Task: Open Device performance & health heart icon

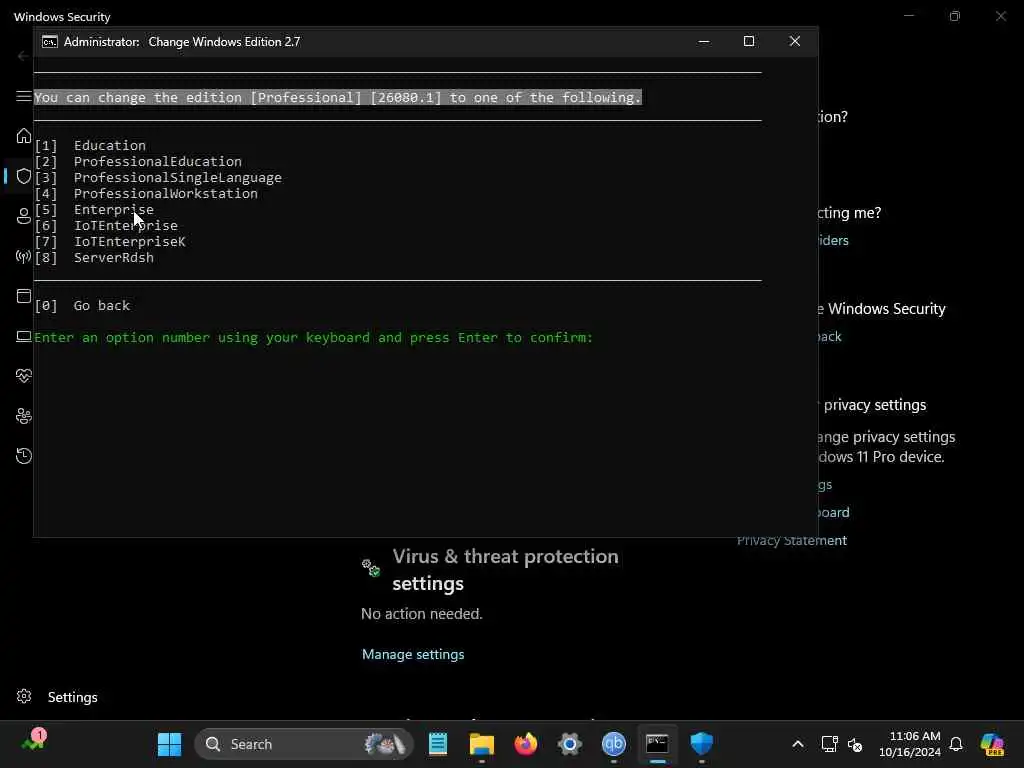Action: [x=24, y=376]
